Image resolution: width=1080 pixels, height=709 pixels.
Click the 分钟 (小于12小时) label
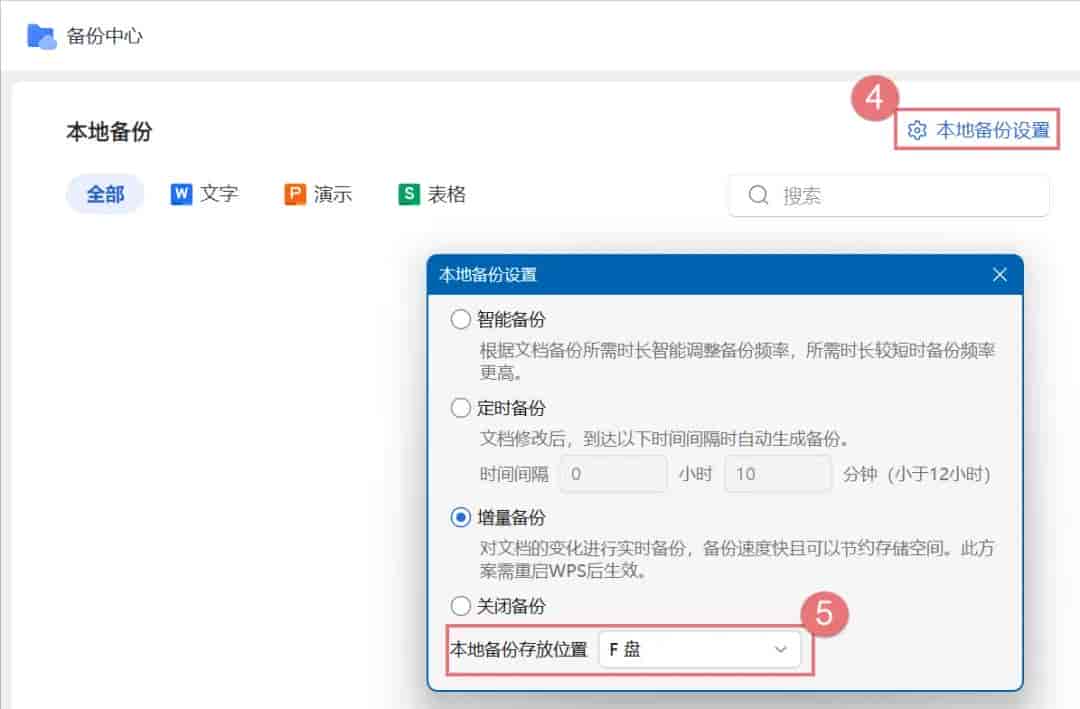click(x=917, y=474)
